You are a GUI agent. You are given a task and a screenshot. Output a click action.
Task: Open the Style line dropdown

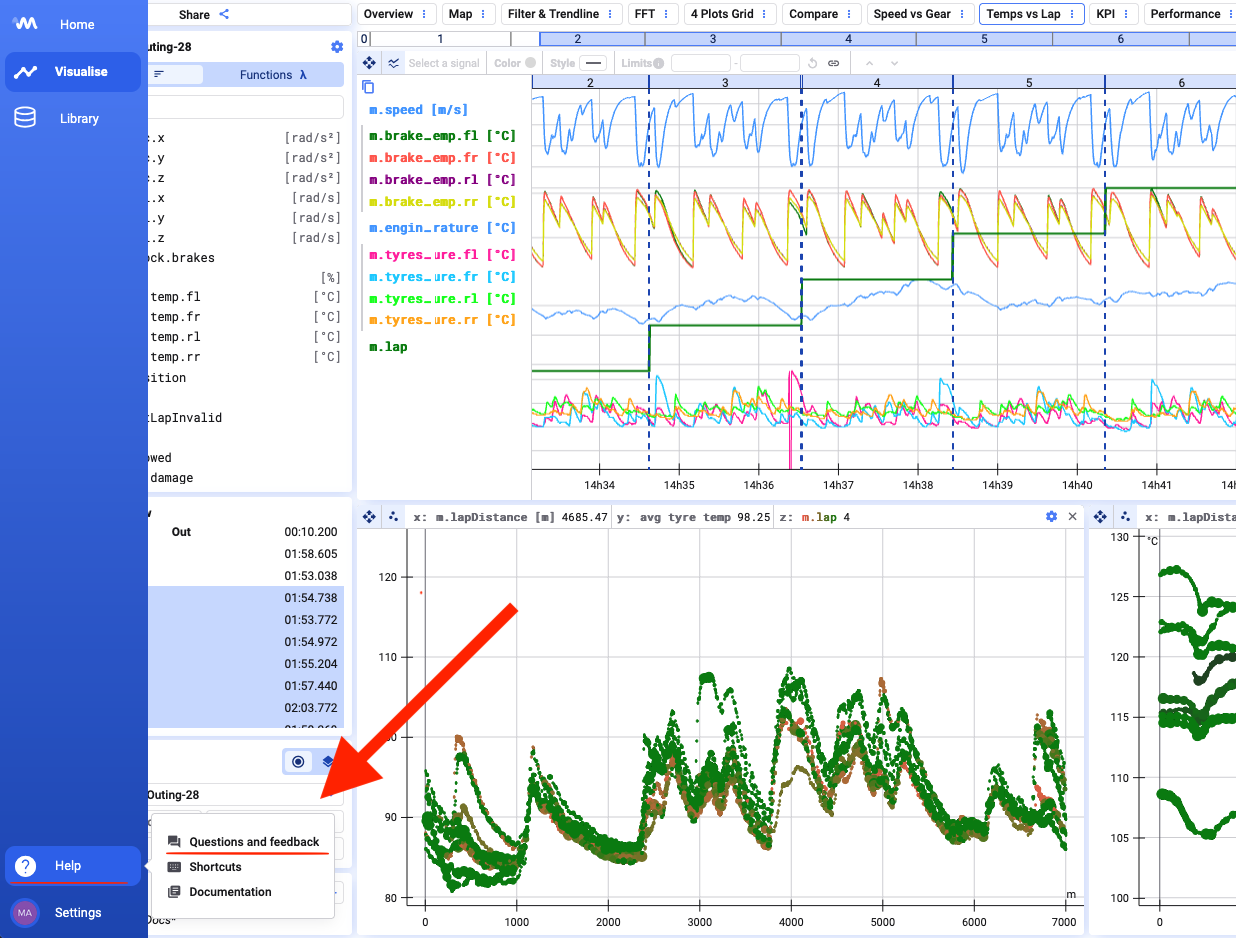(593, 63)
